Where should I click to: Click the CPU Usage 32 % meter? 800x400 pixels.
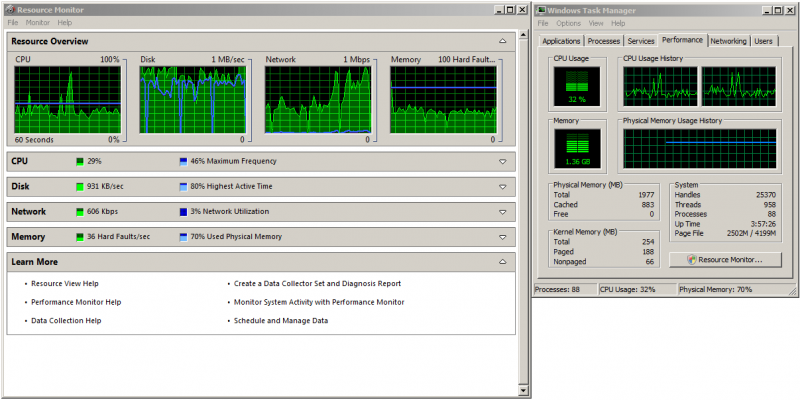[x=577, y=86]
